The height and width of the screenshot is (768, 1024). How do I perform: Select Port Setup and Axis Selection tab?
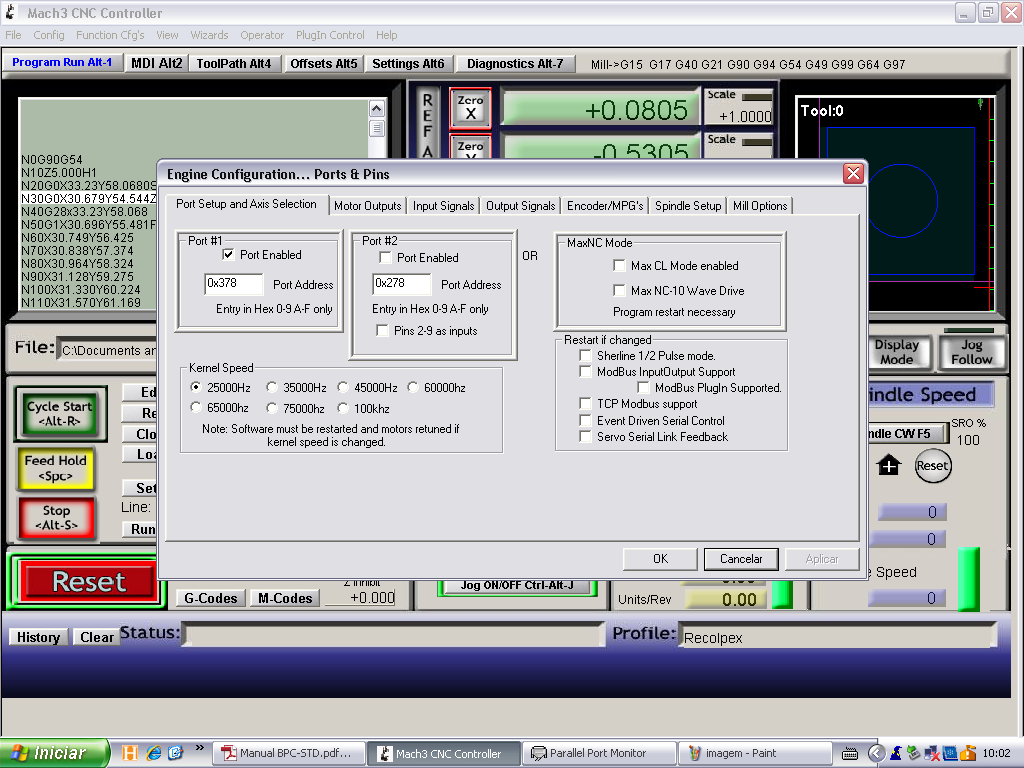pos(246,204)
